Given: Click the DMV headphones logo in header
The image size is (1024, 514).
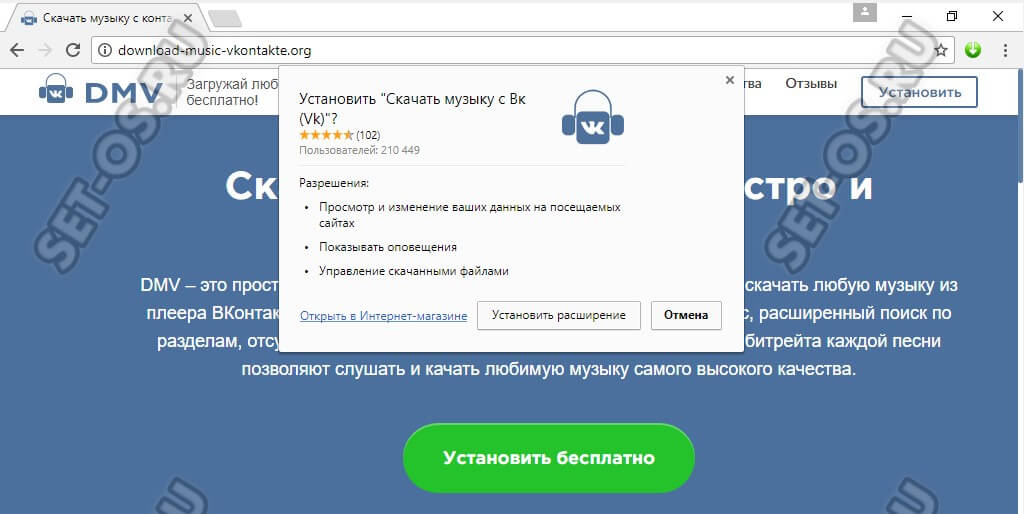Looking at the screenshot, I should pos(56,91).
